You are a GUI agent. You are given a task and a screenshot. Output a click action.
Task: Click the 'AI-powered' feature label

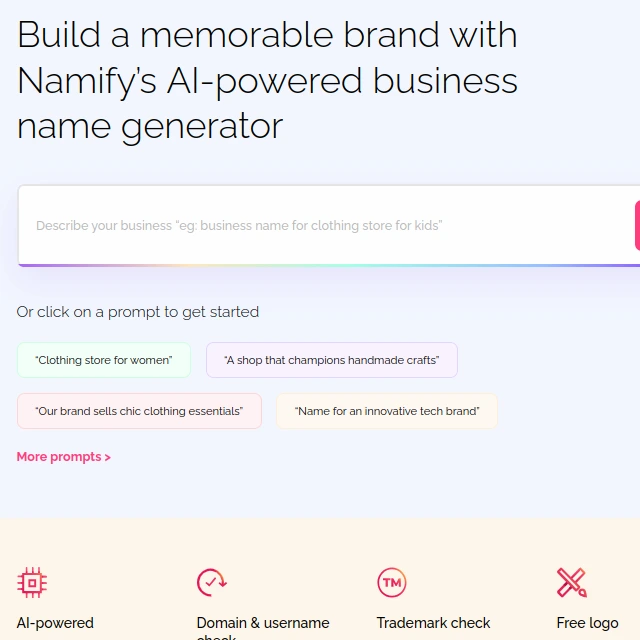55,623
